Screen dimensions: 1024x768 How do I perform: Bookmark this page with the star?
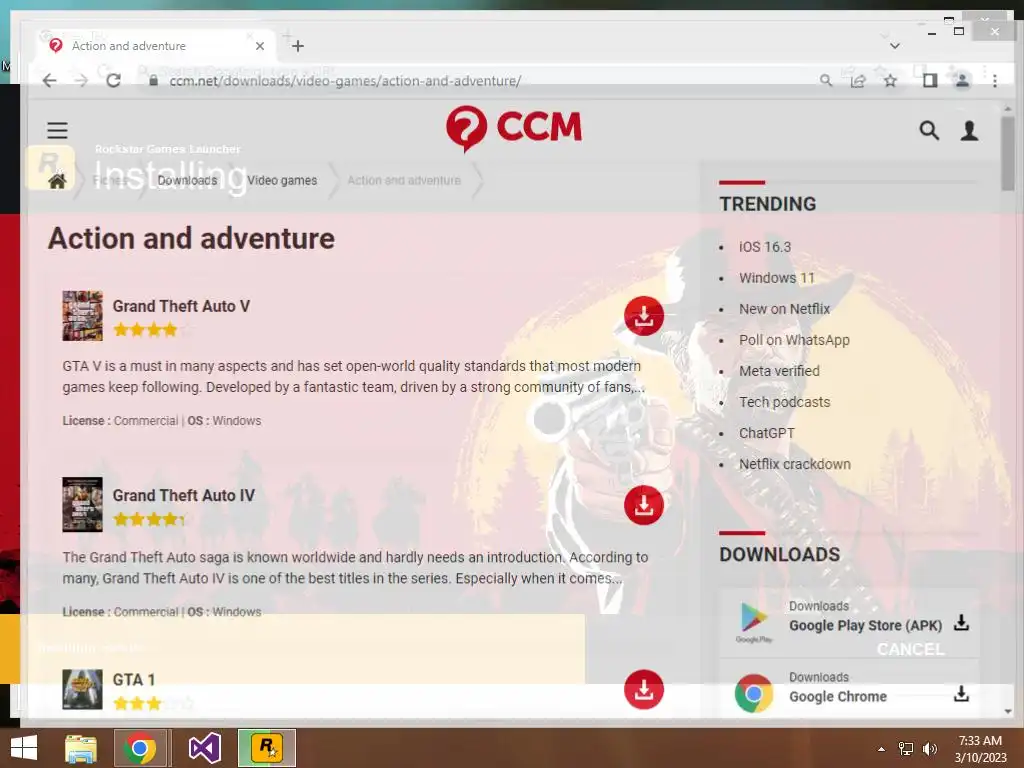tap(890, 80)
